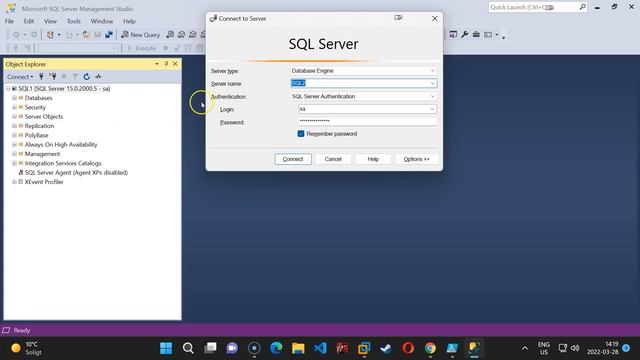Pin the Object Explorer panel with pushpin
Viewport: 640px width, 360px height.
pos(166,64)
